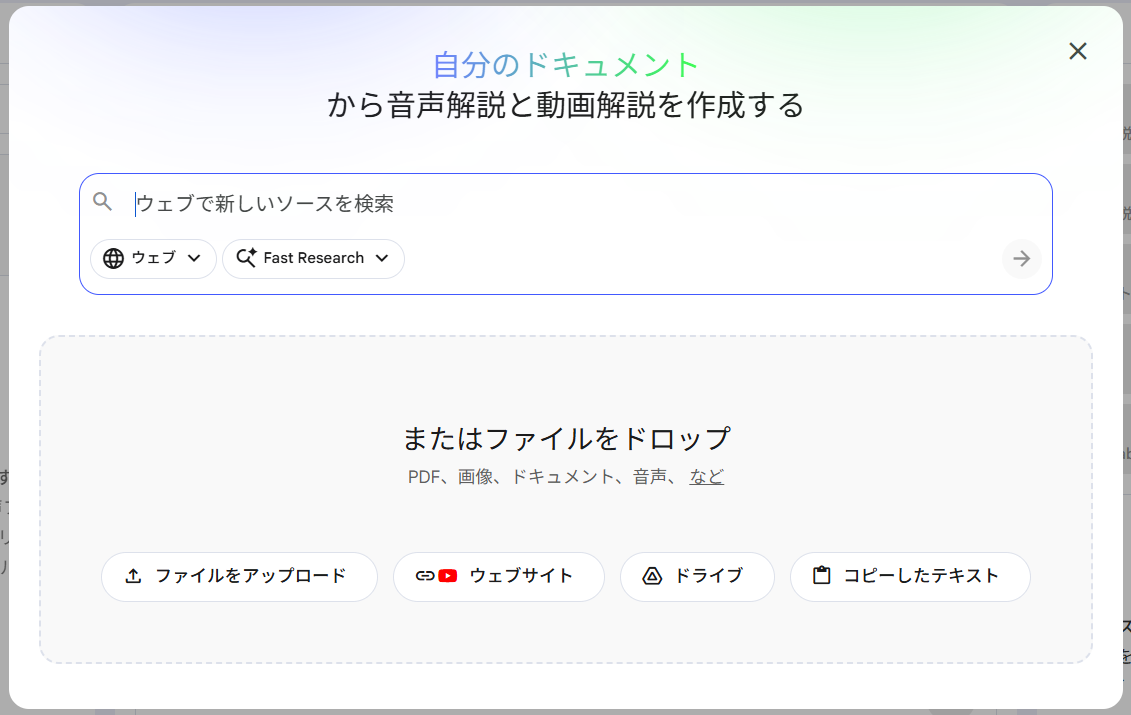Choose the ウェブサイト source label
Screen dimensions: 1131x715
pos(521,576)
